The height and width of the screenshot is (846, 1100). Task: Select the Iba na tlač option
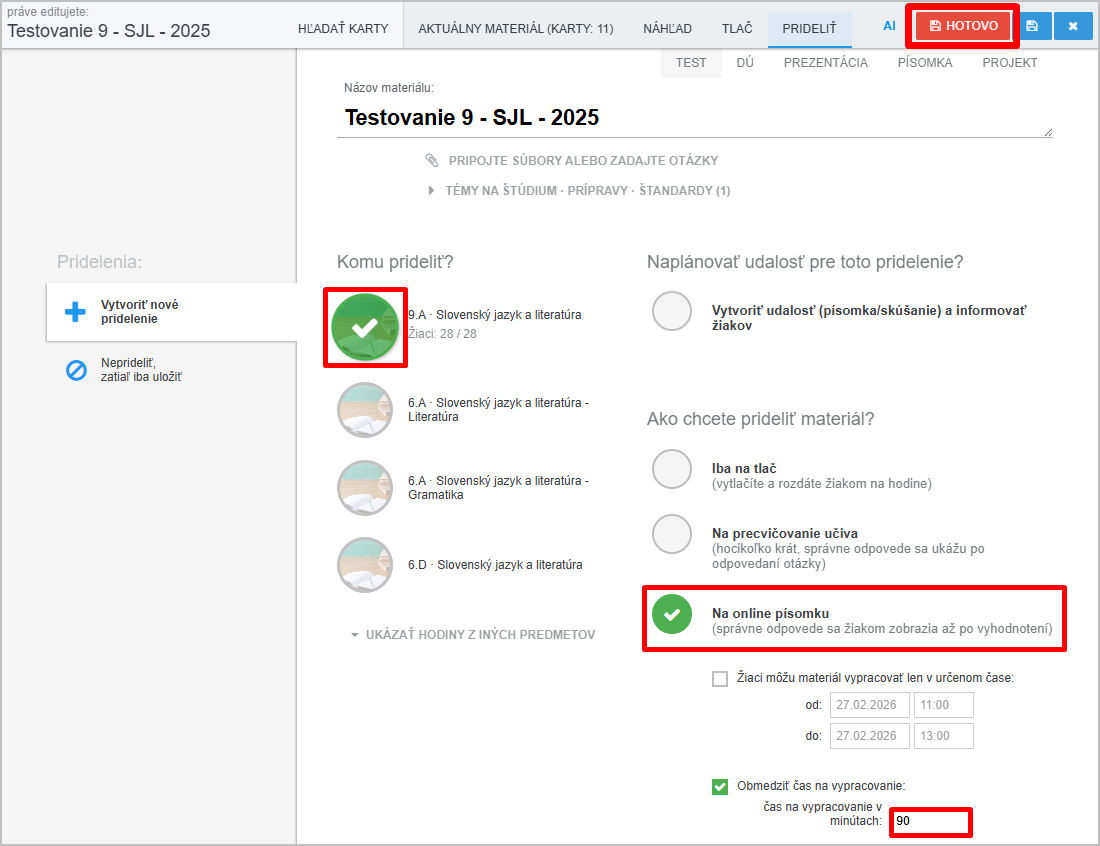tap(672, 469)
